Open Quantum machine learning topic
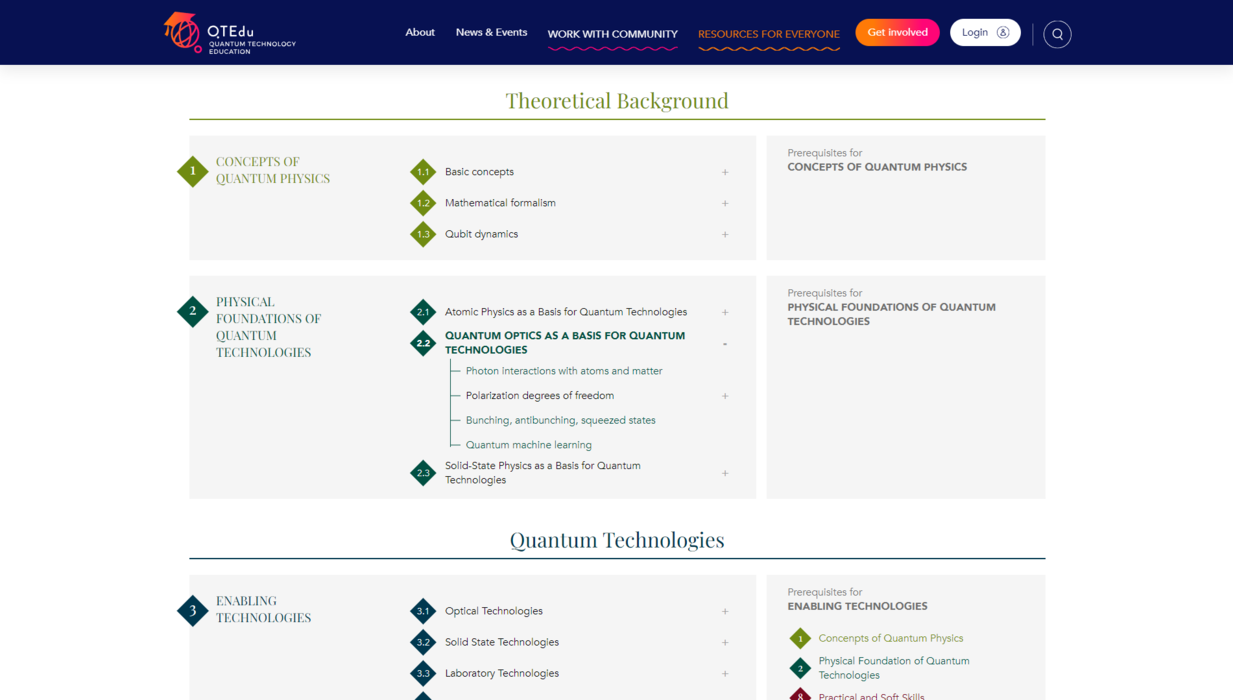This screenshot has height=700, width=1233. 528,445
